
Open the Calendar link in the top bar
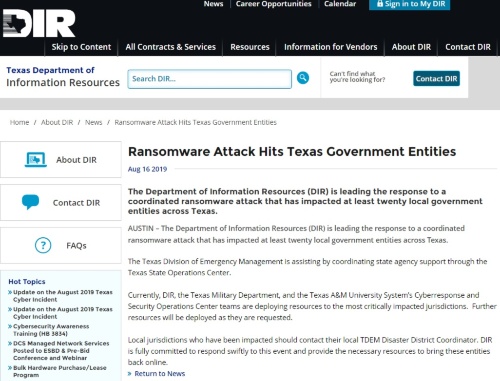click(x=340, y=4)
